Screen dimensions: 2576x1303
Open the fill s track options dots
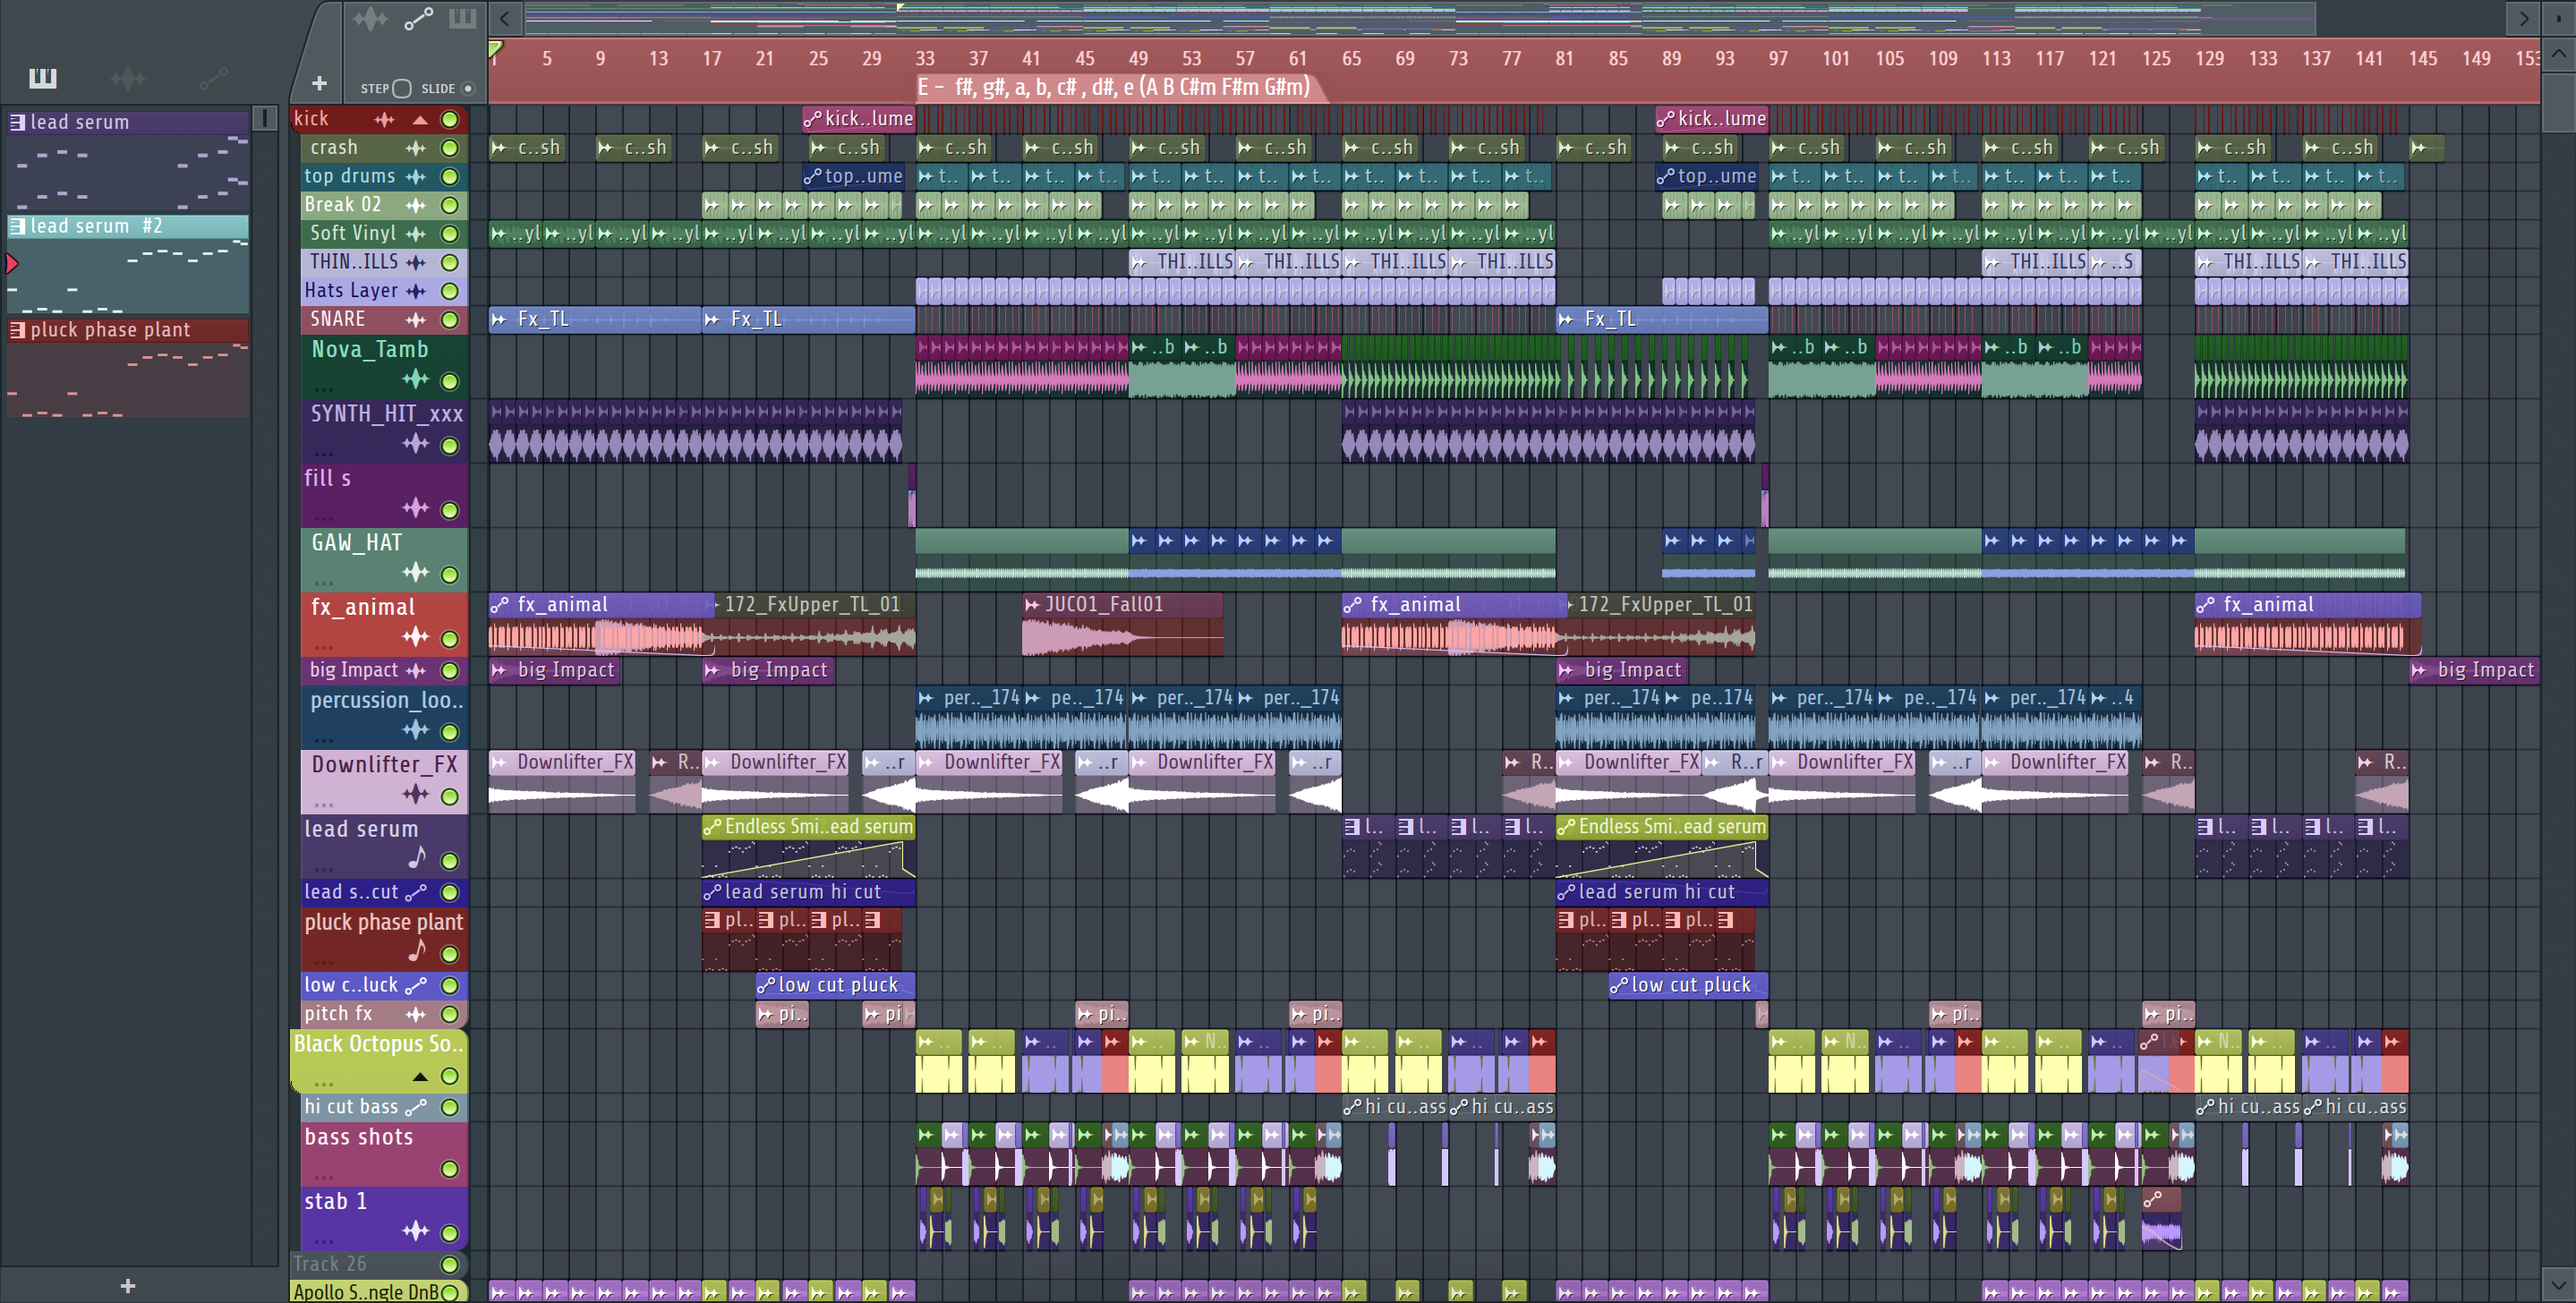pos(324,518)
